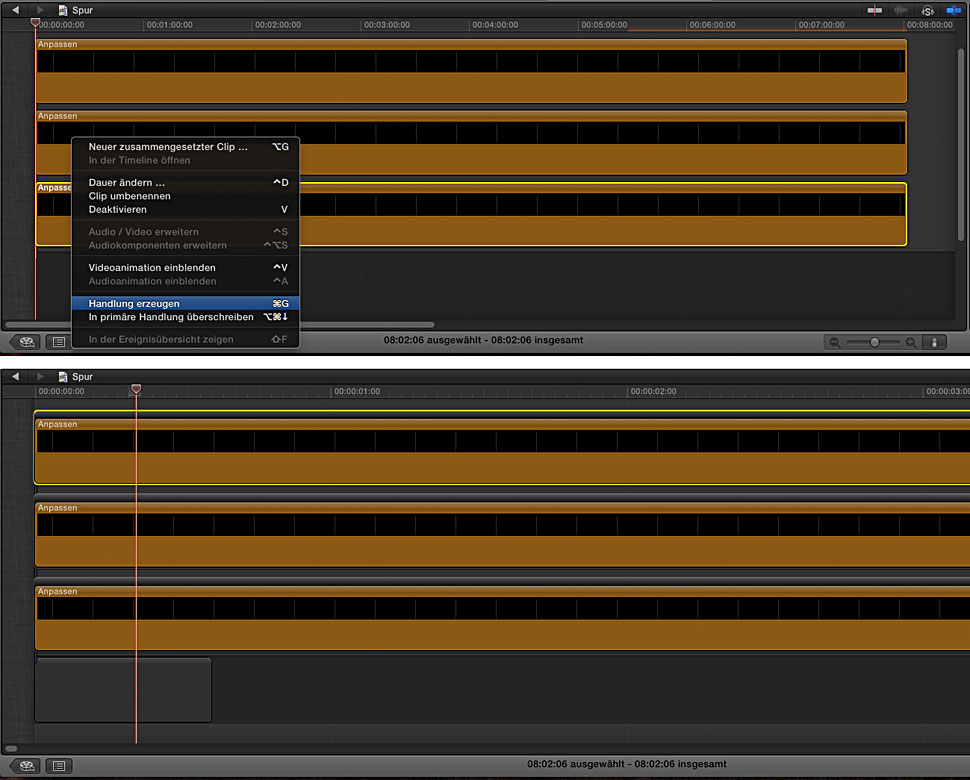Open clip appearance switch beside zoom slider

pos(936,342)
